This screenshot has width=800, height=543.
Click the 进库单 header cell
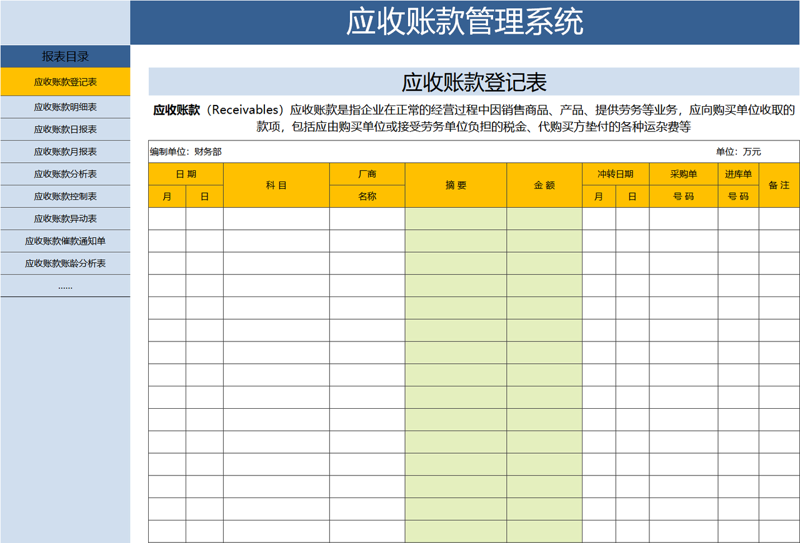pos(738,174)
